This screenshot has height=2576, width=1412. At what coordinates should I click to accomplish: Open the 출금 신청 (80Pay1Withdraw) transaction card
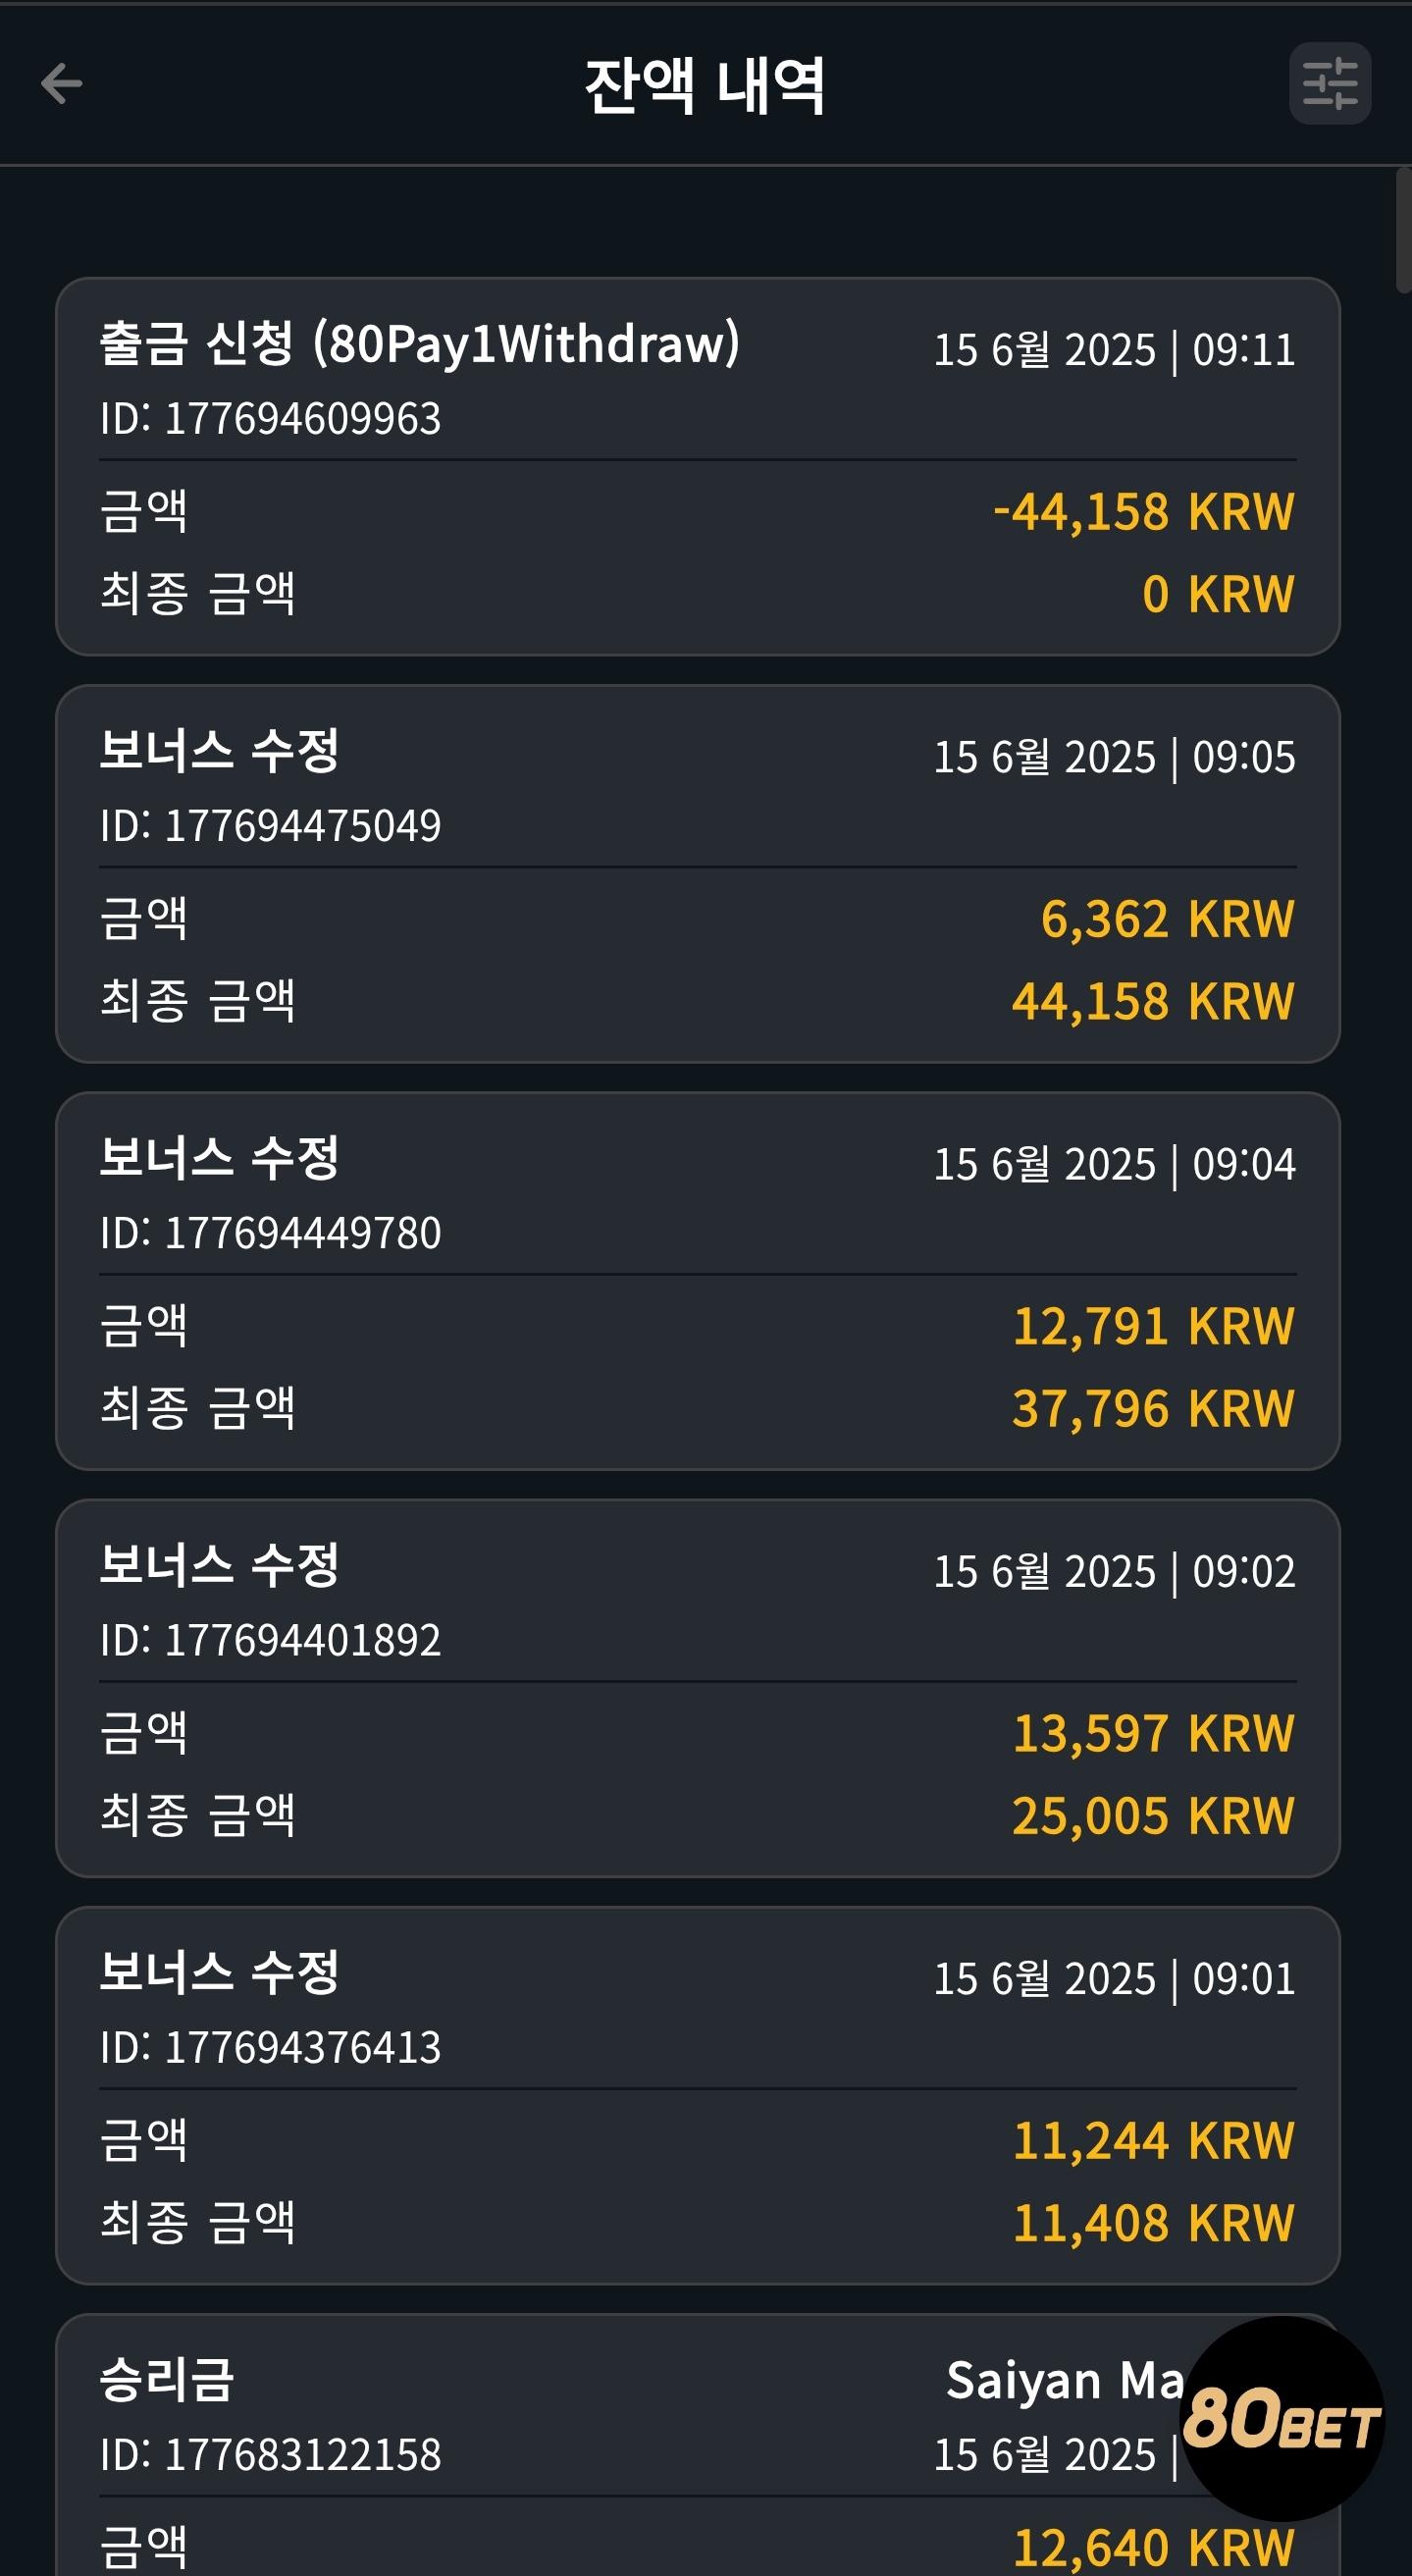point(697,466)
